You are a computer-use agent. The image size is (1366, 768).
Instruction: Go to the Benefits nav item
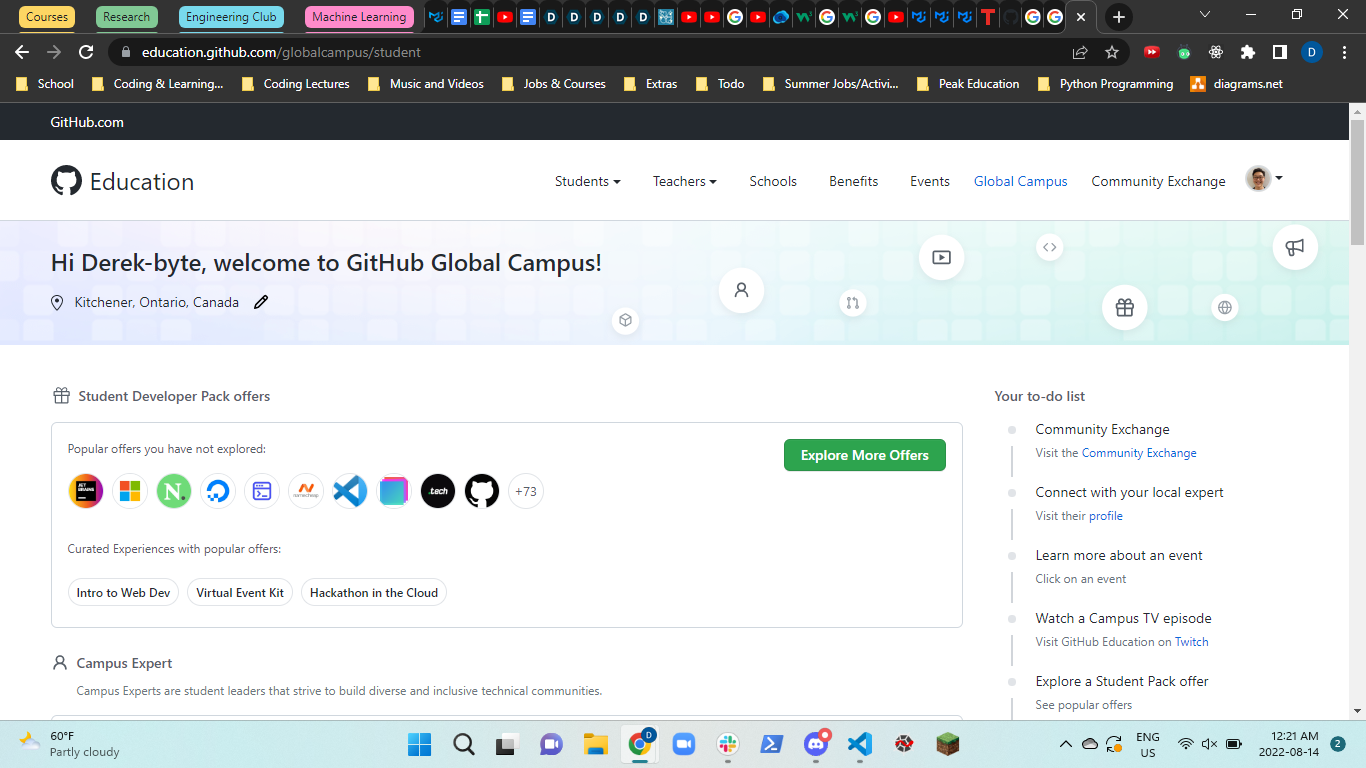pos(854,181)
